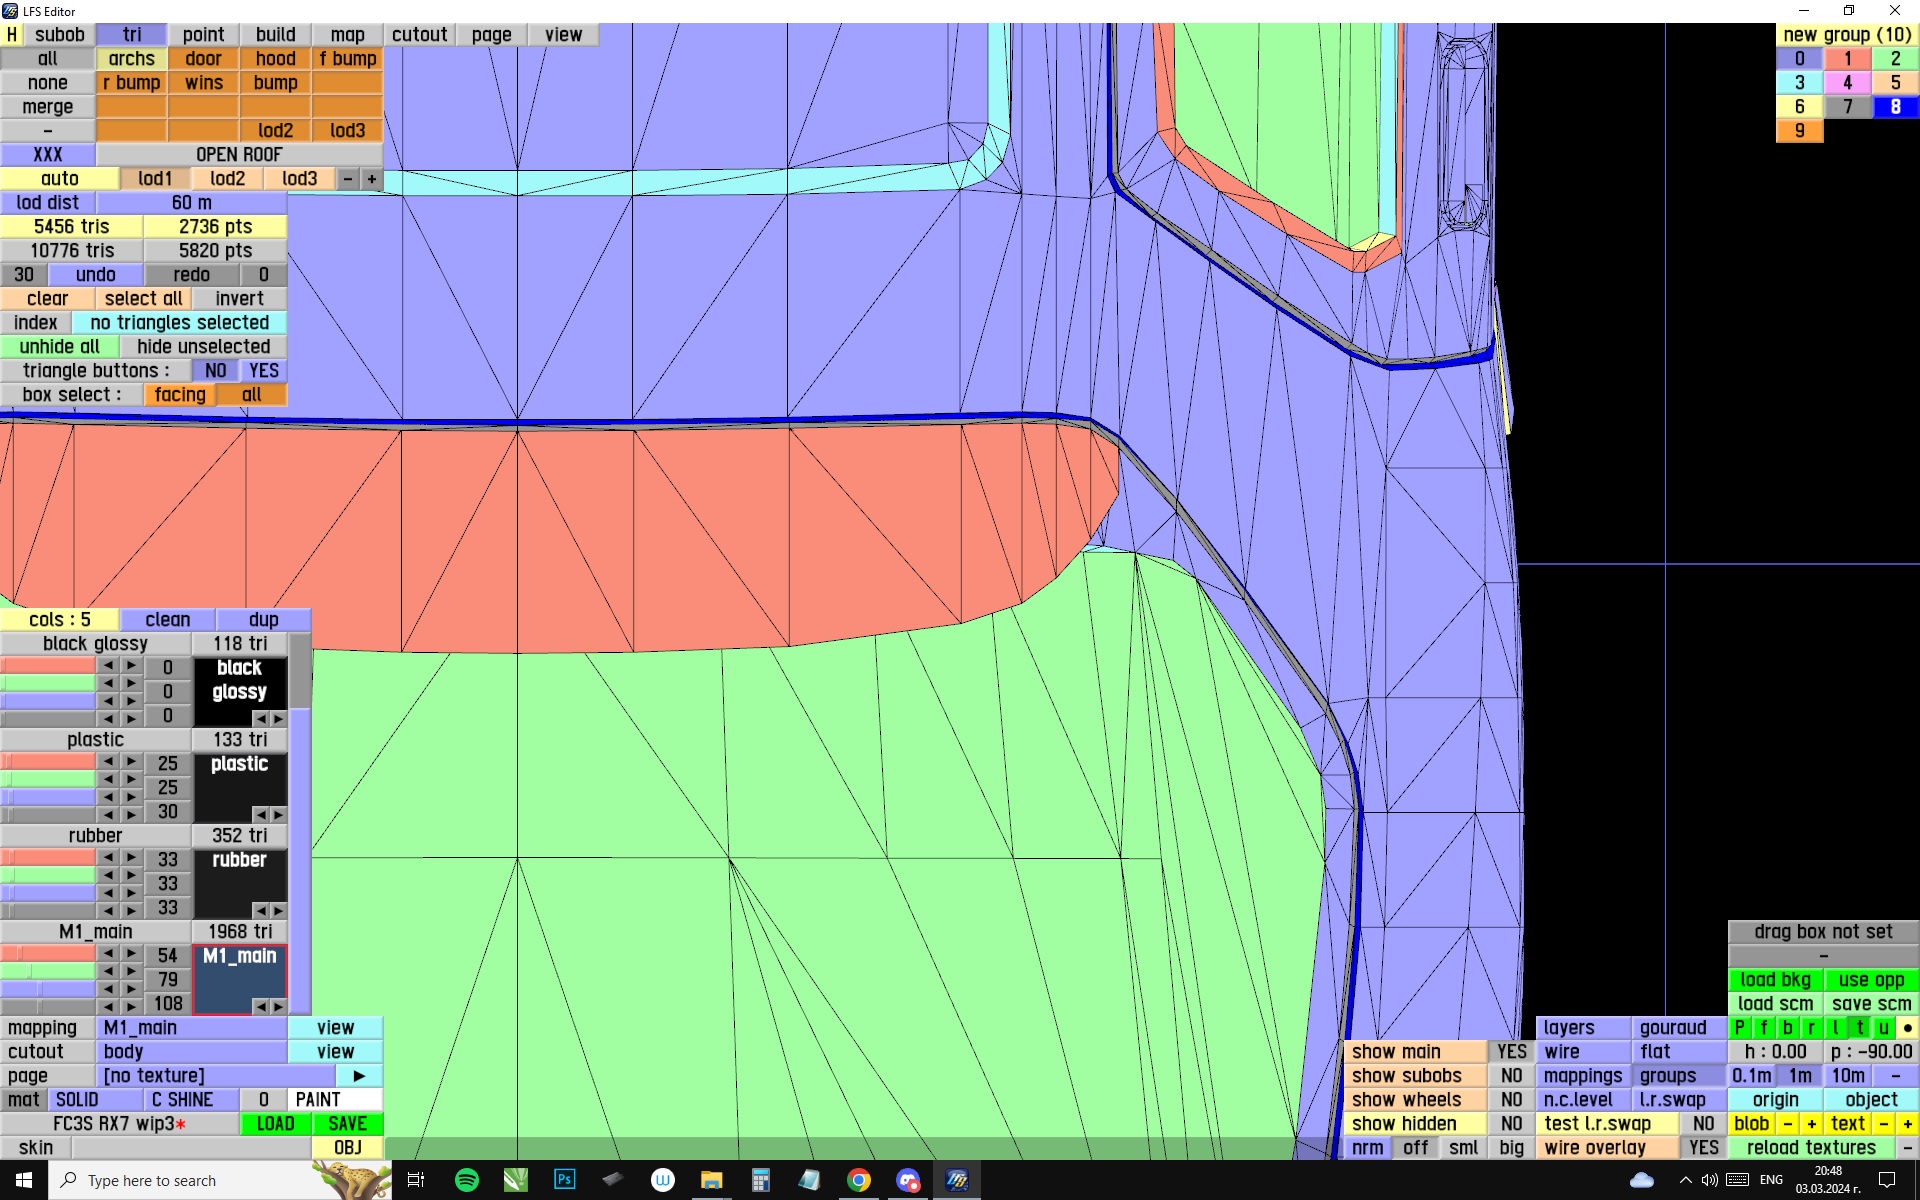The width and height of the screenshot is (1920, 1200).
Task: Click the minus button beside lod3
Action: 347,179
